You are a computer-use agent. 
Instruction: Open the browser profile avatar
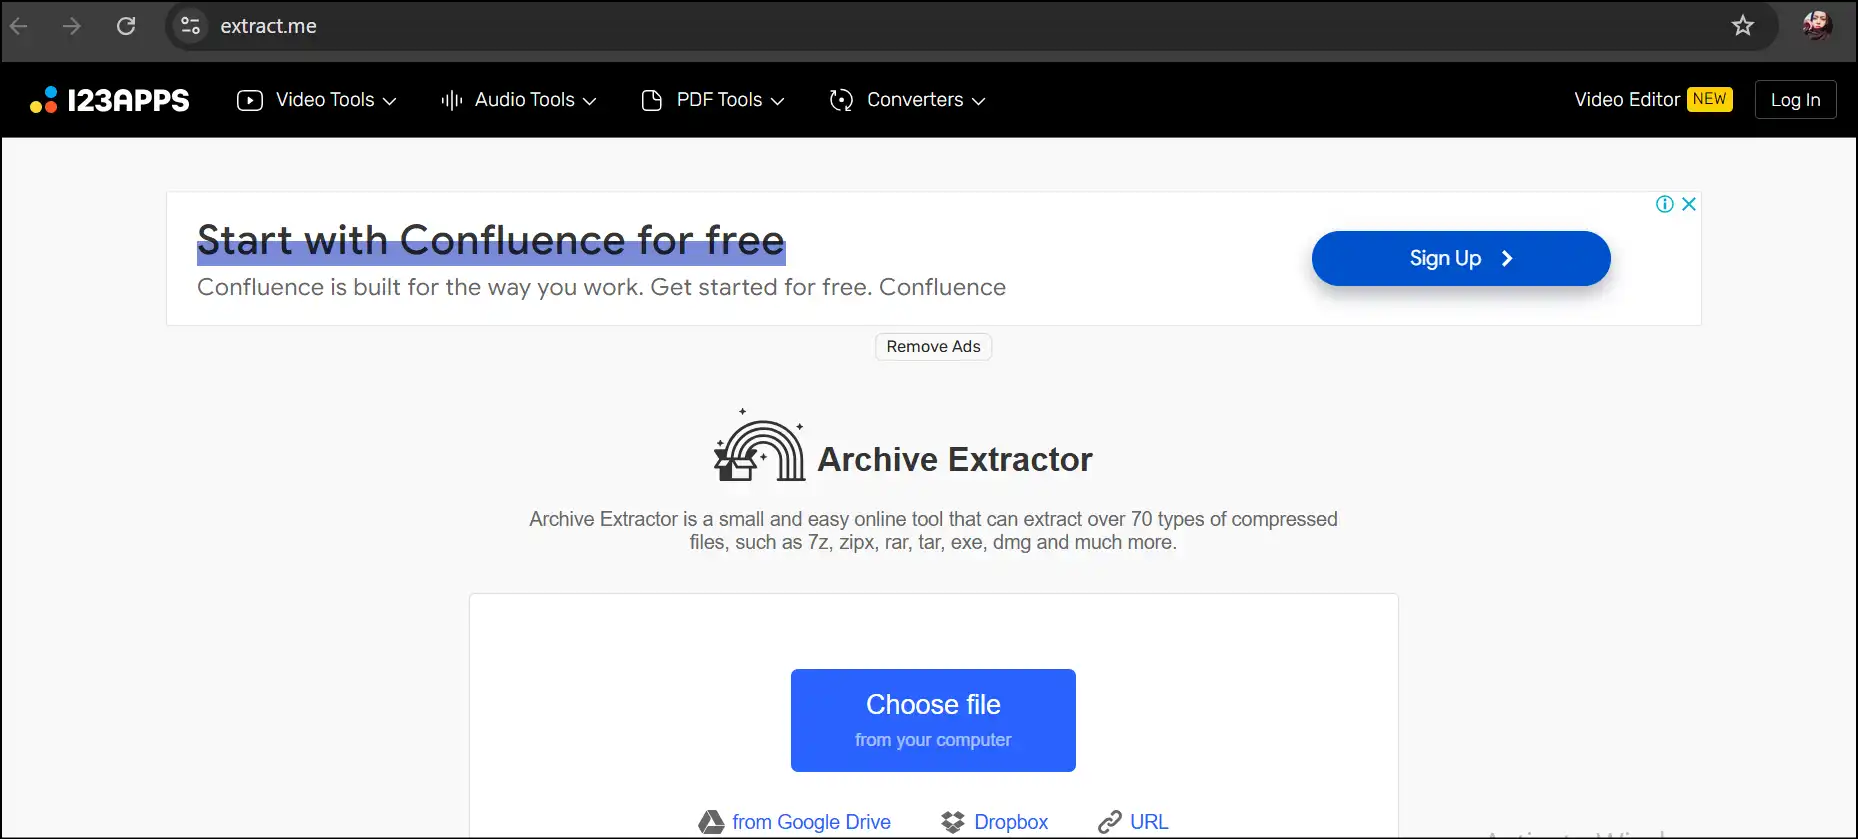[x=1817, y=25]
